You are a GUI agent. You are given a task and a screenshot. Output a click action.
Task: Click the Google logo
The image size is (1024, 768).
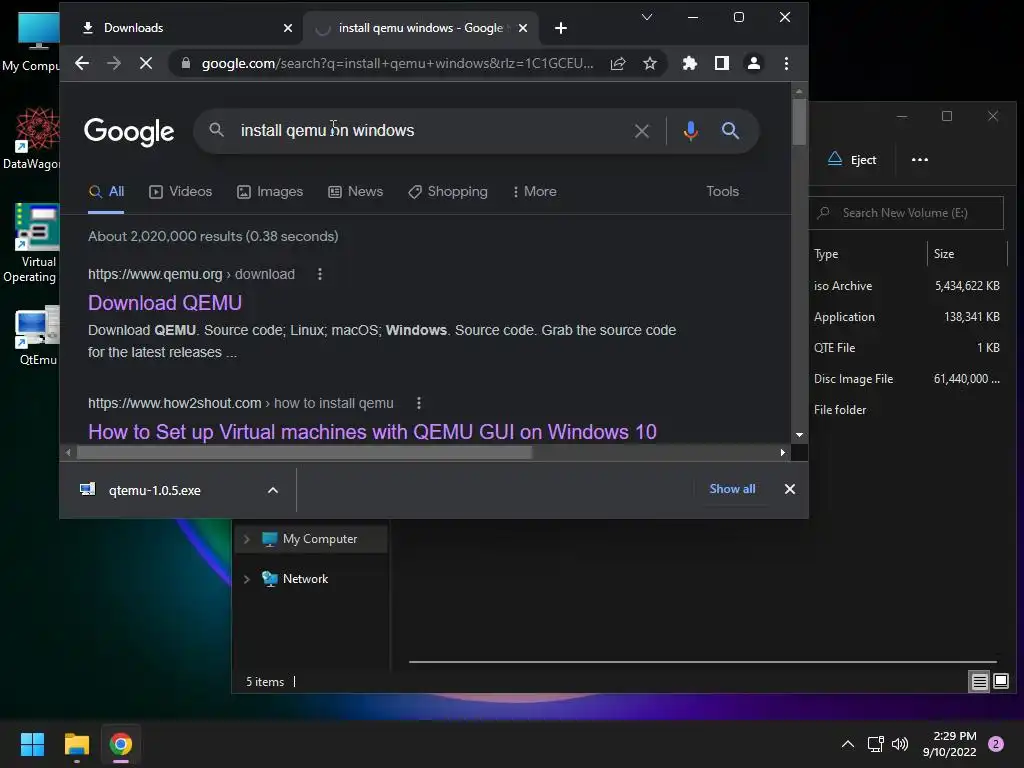pos(129,132)
